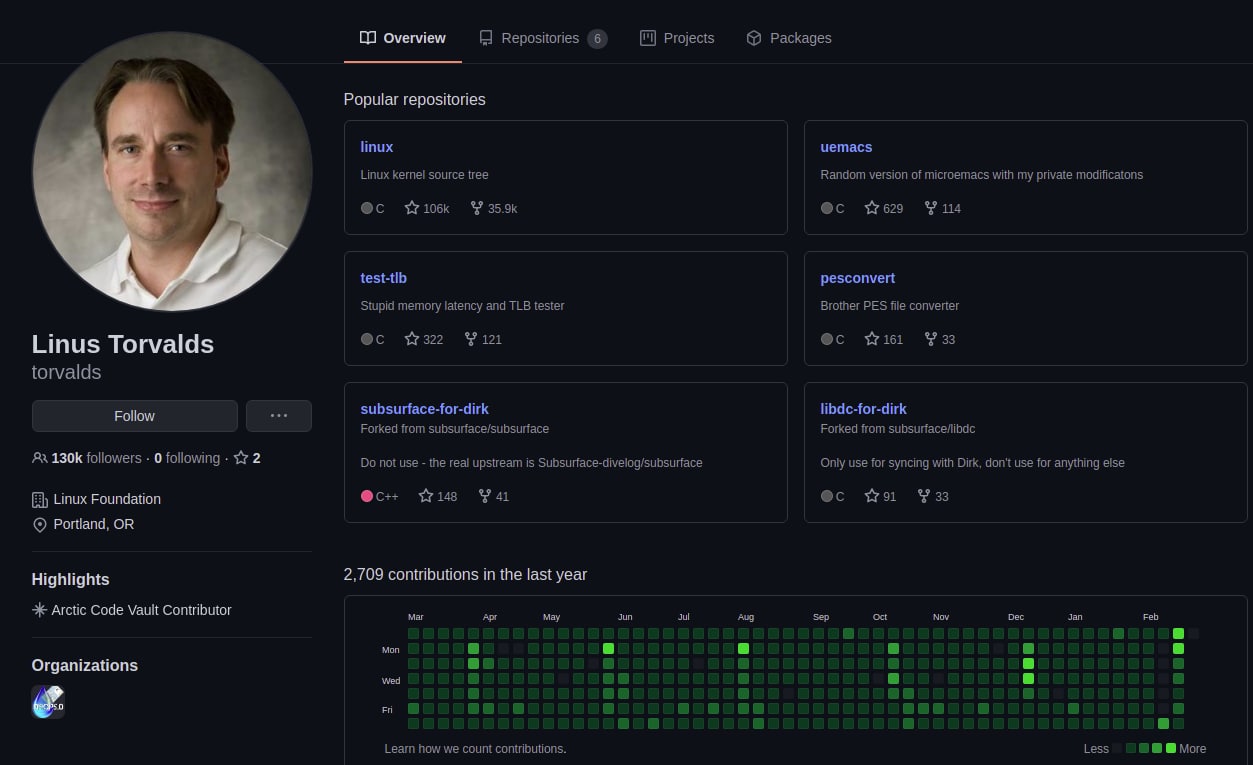Open the linux repository
The image size is (1253, 765).
(377, 147)
